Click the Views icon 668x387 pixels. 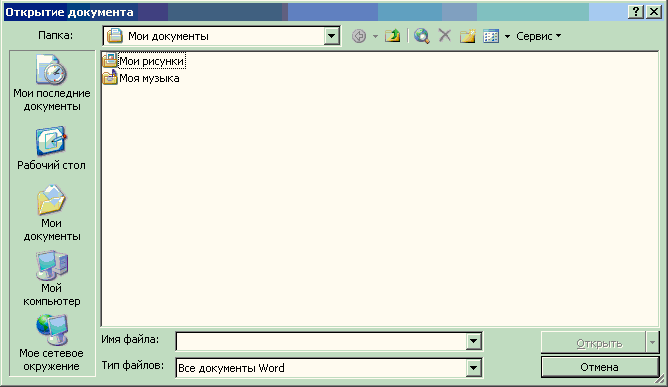pyautogui.click(x=491, y=36)
